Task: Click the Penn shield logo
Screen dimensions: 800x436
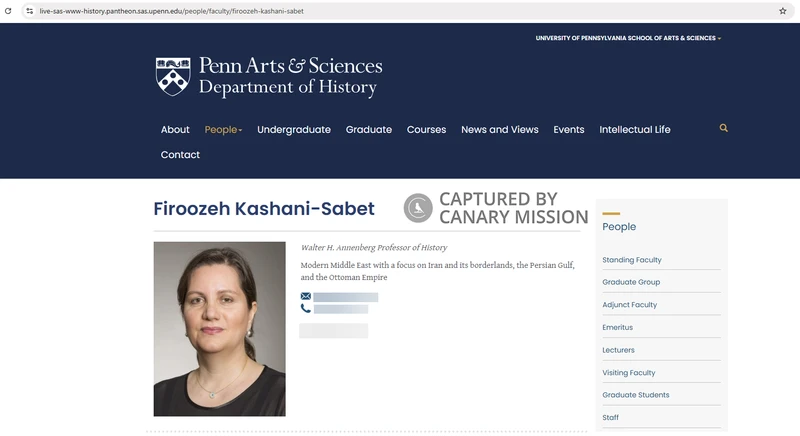Action: [172, 76]
